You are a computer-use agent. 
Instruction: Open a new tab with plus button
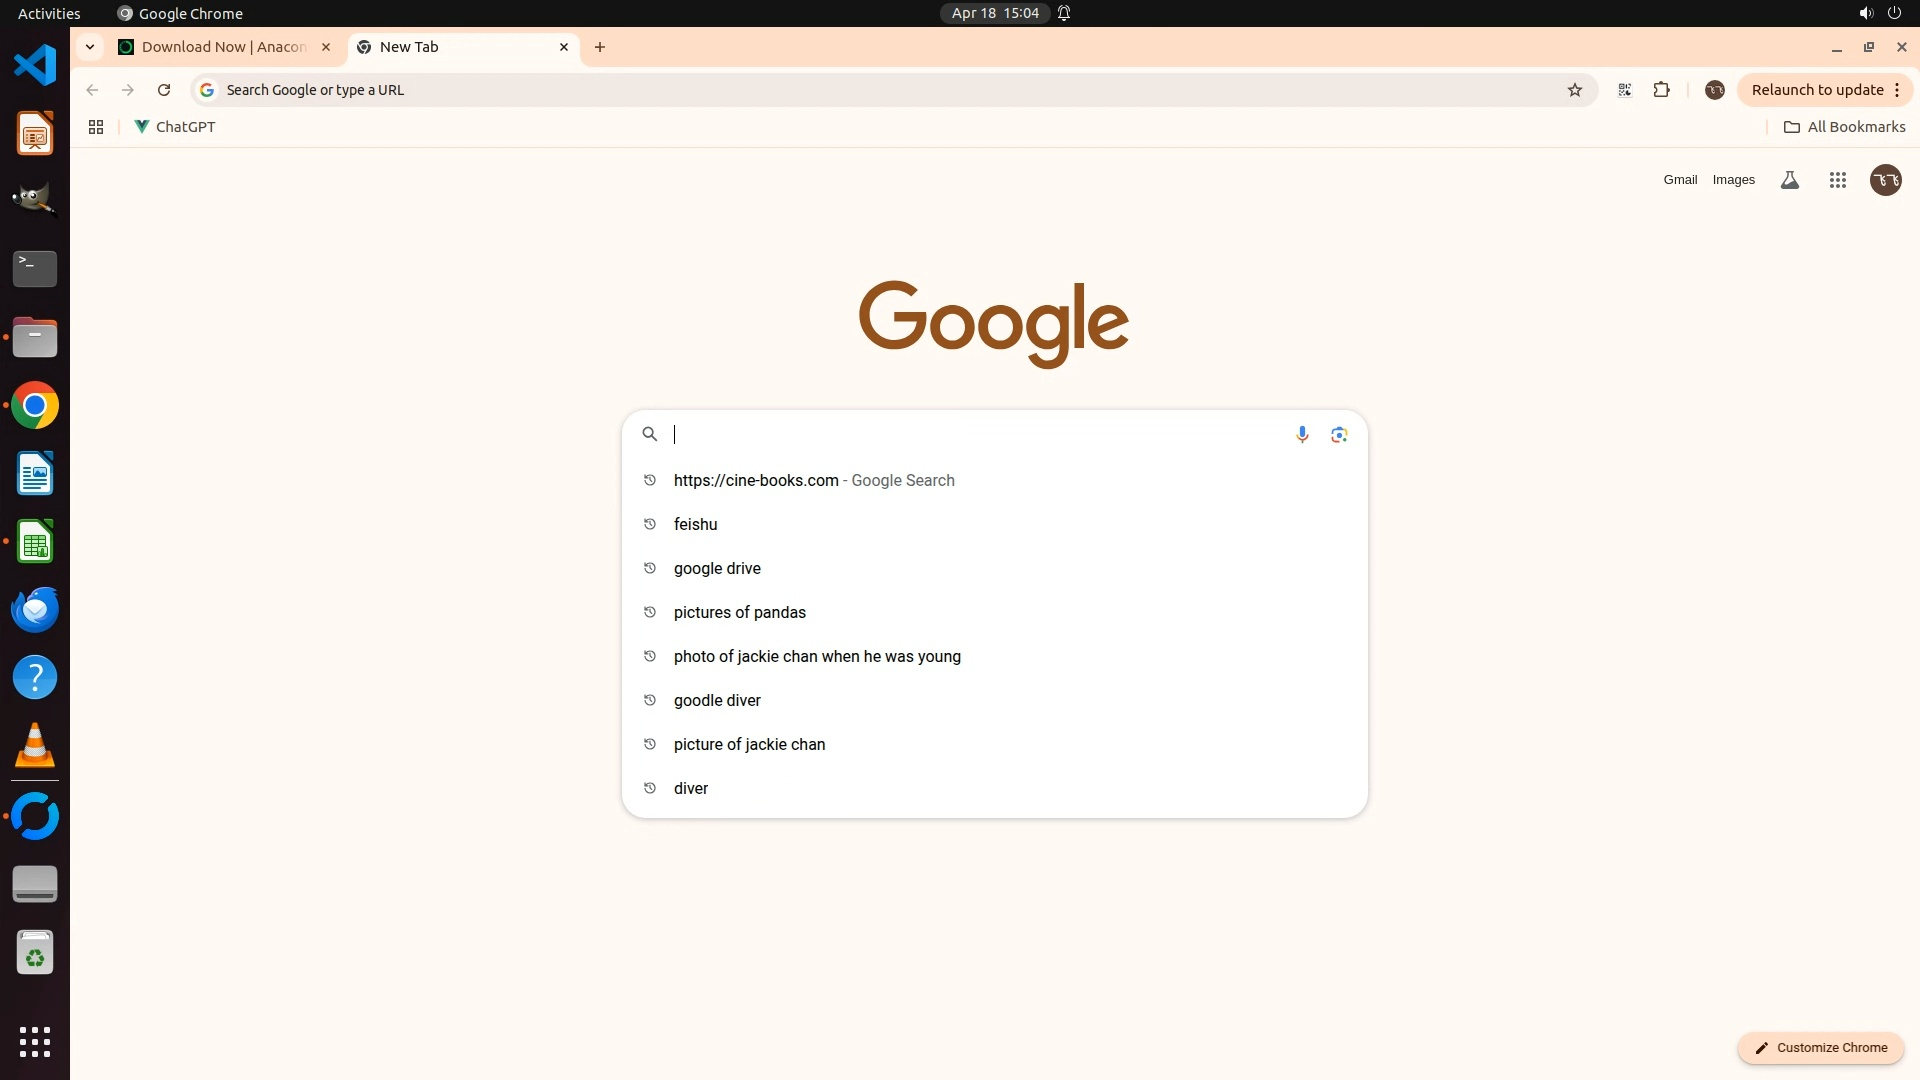(x=600, y=47)
